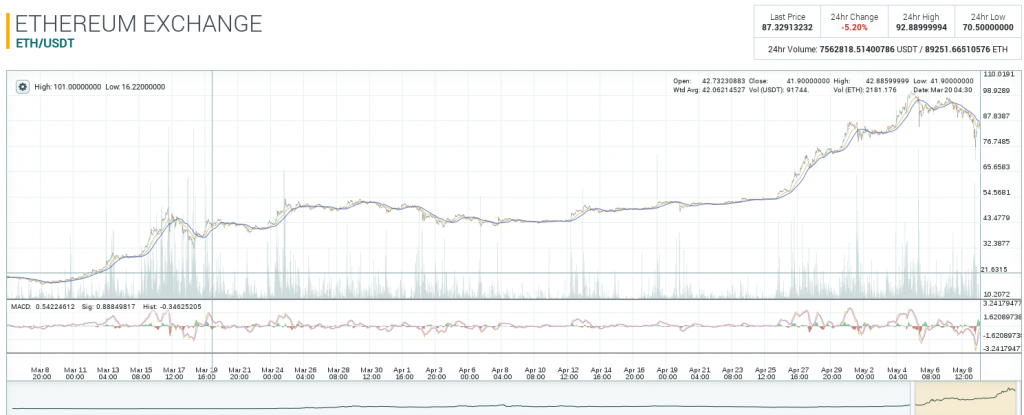Click the chart High/Low summary text
Screen dimensions: 1024x415
pos(100,87)
